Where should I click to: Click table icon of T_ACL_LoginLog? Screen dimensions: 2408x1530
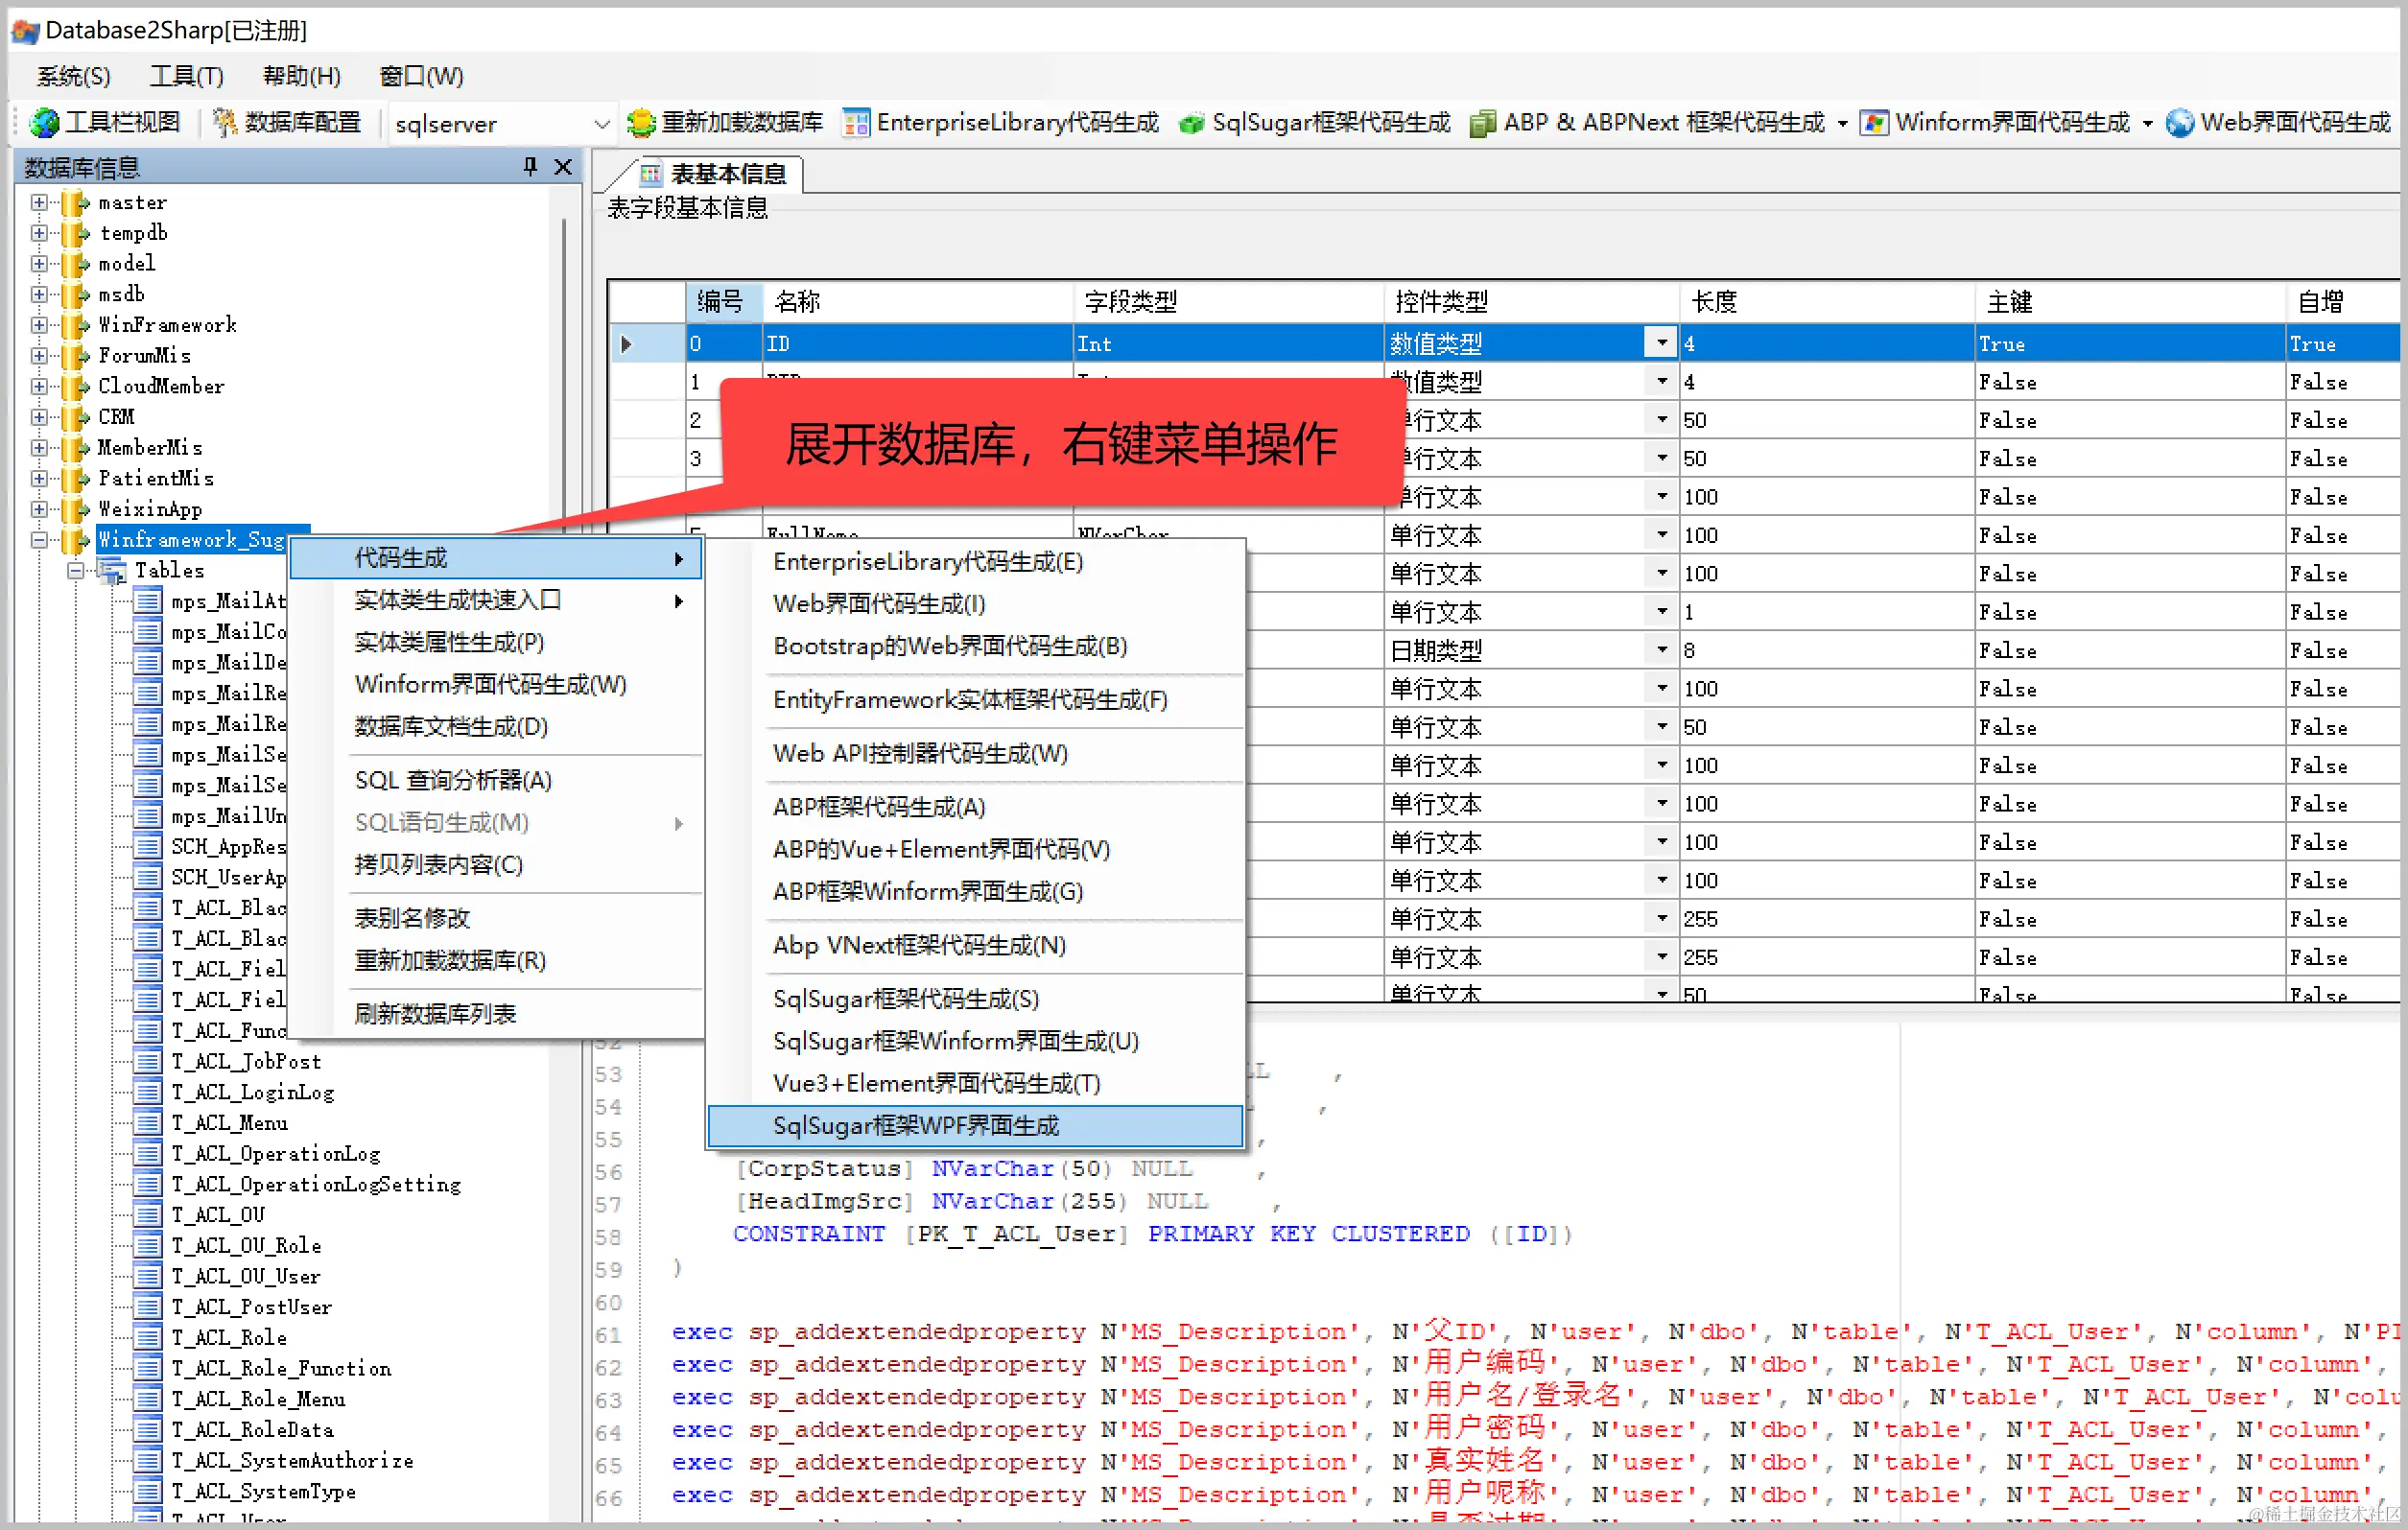[x=148, y=1092]
